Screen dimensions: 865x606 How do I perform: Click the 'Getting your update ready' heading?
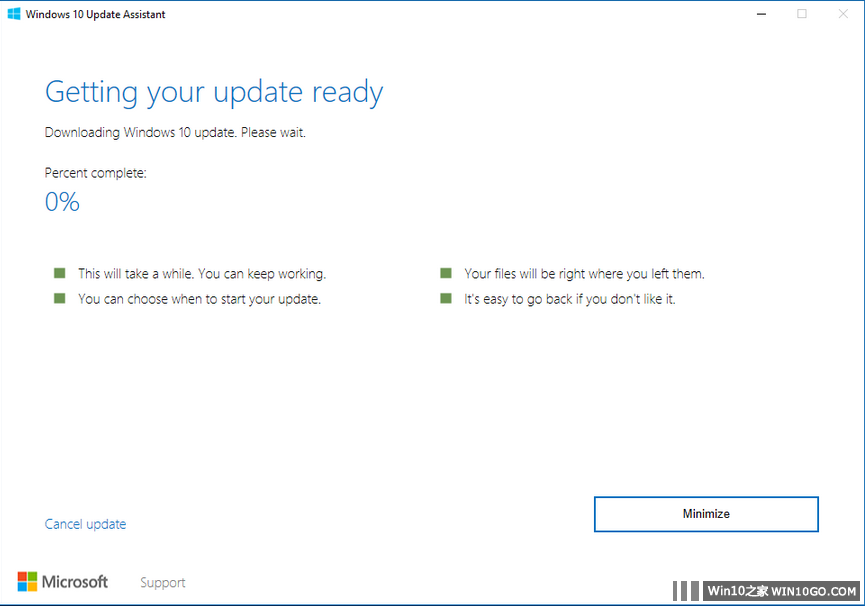[x=213, y=92]
